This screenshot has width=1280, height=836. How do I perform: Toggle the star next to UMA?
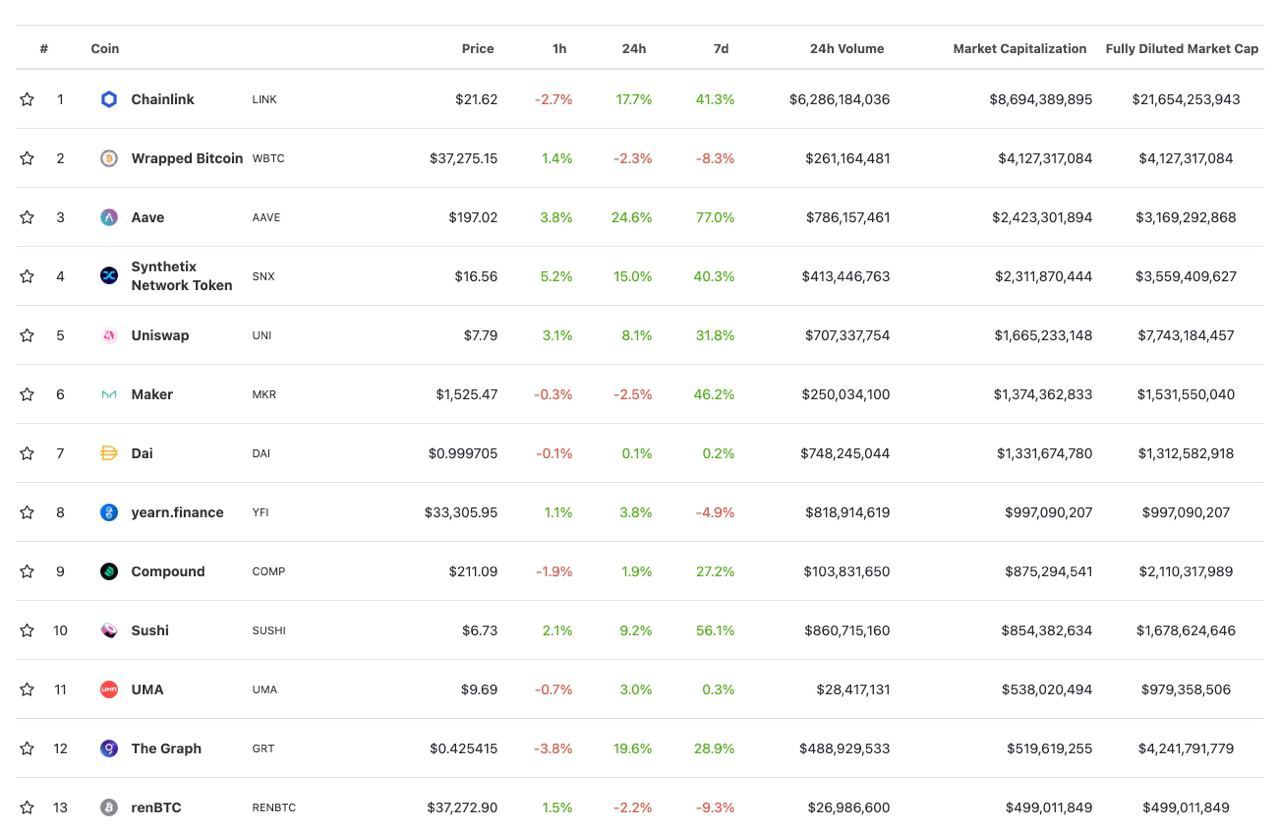[x=27, y=689]
